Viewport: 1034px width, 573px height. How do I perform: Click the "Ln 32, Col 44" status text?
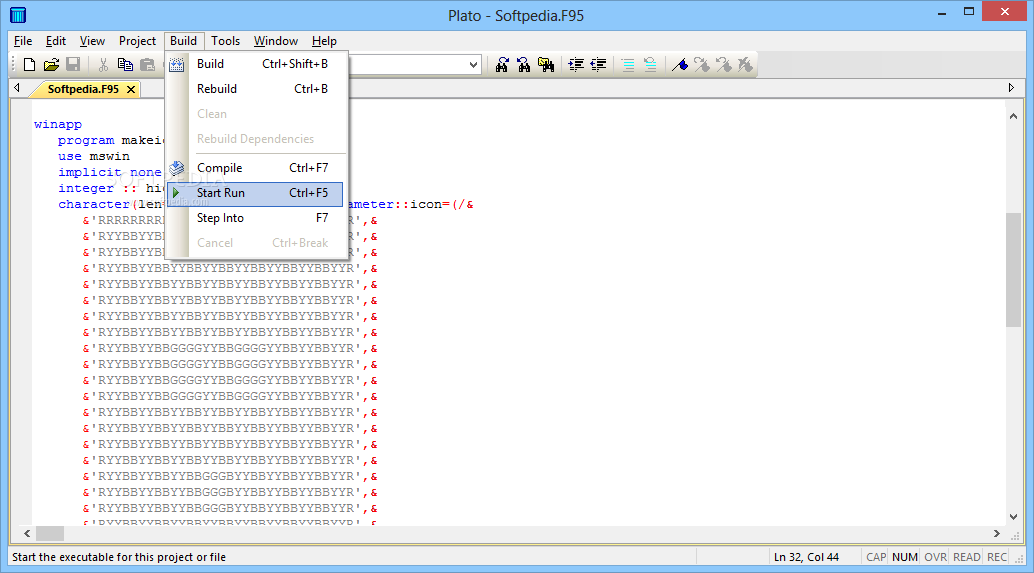[806, 557]
